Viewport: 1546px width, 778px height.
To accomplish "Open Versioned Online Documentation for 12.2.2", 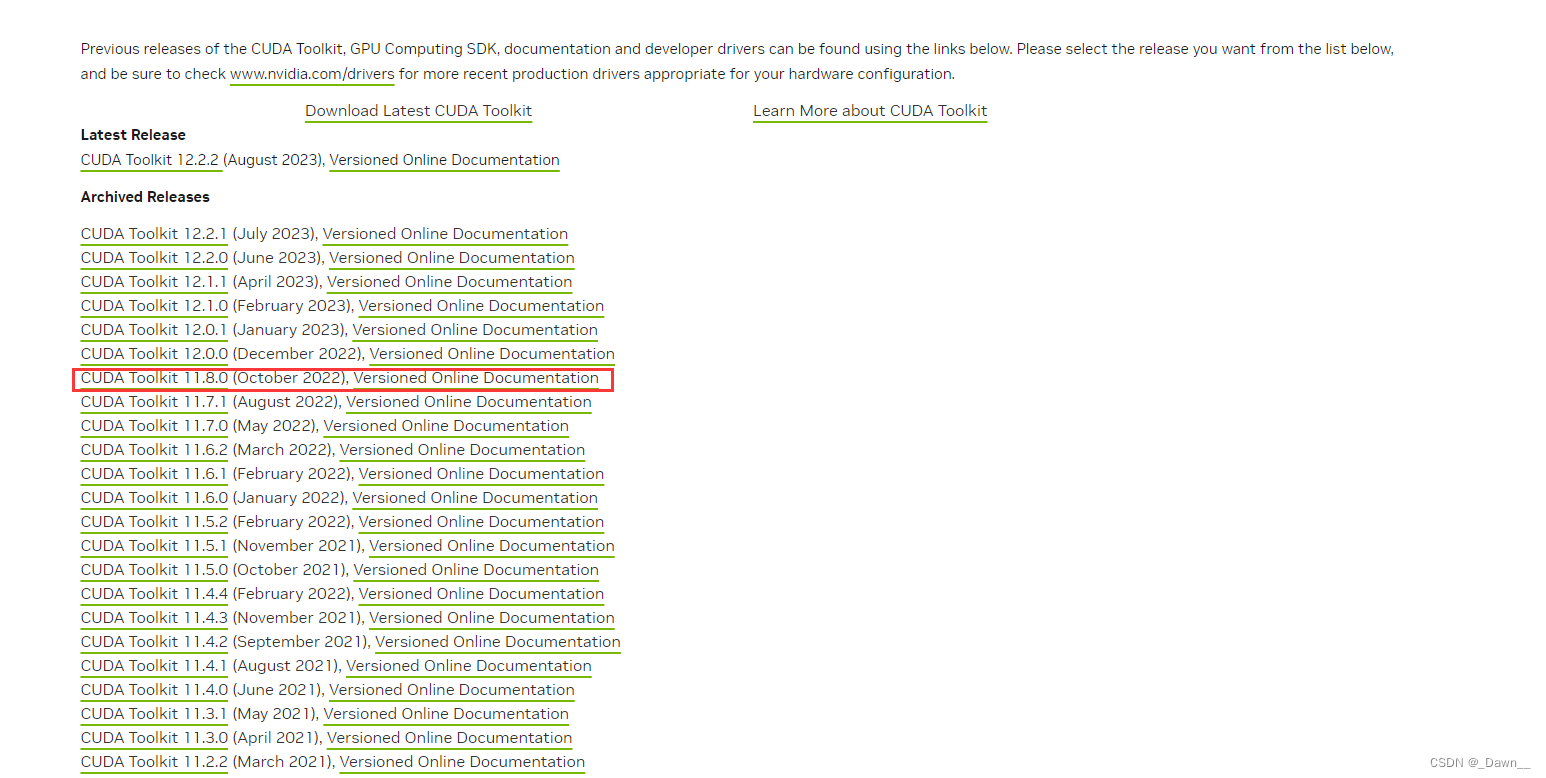I will tap(444, 160).
